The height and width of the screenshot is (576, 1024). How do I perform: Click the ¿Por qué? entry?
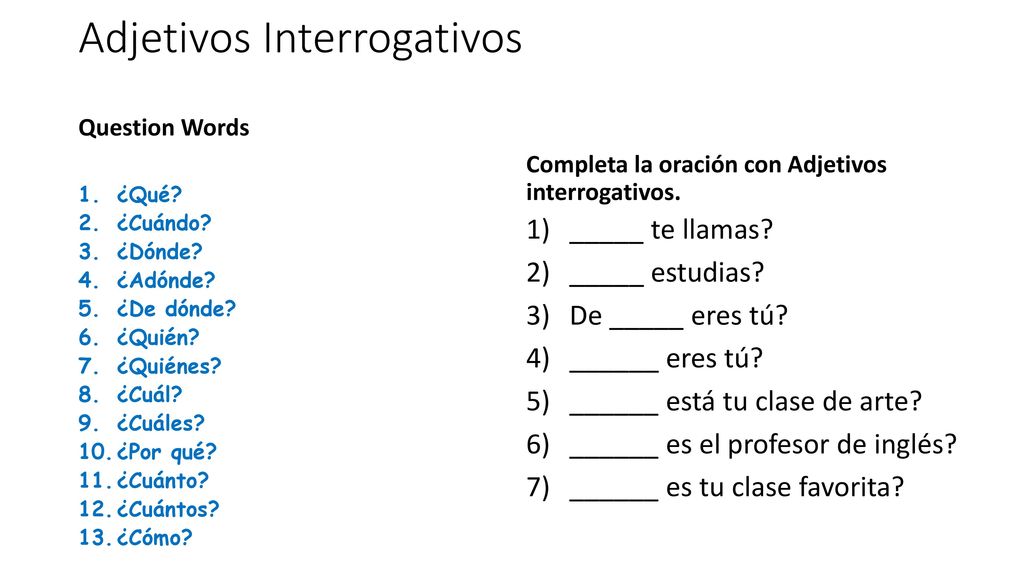pos(167,452)
